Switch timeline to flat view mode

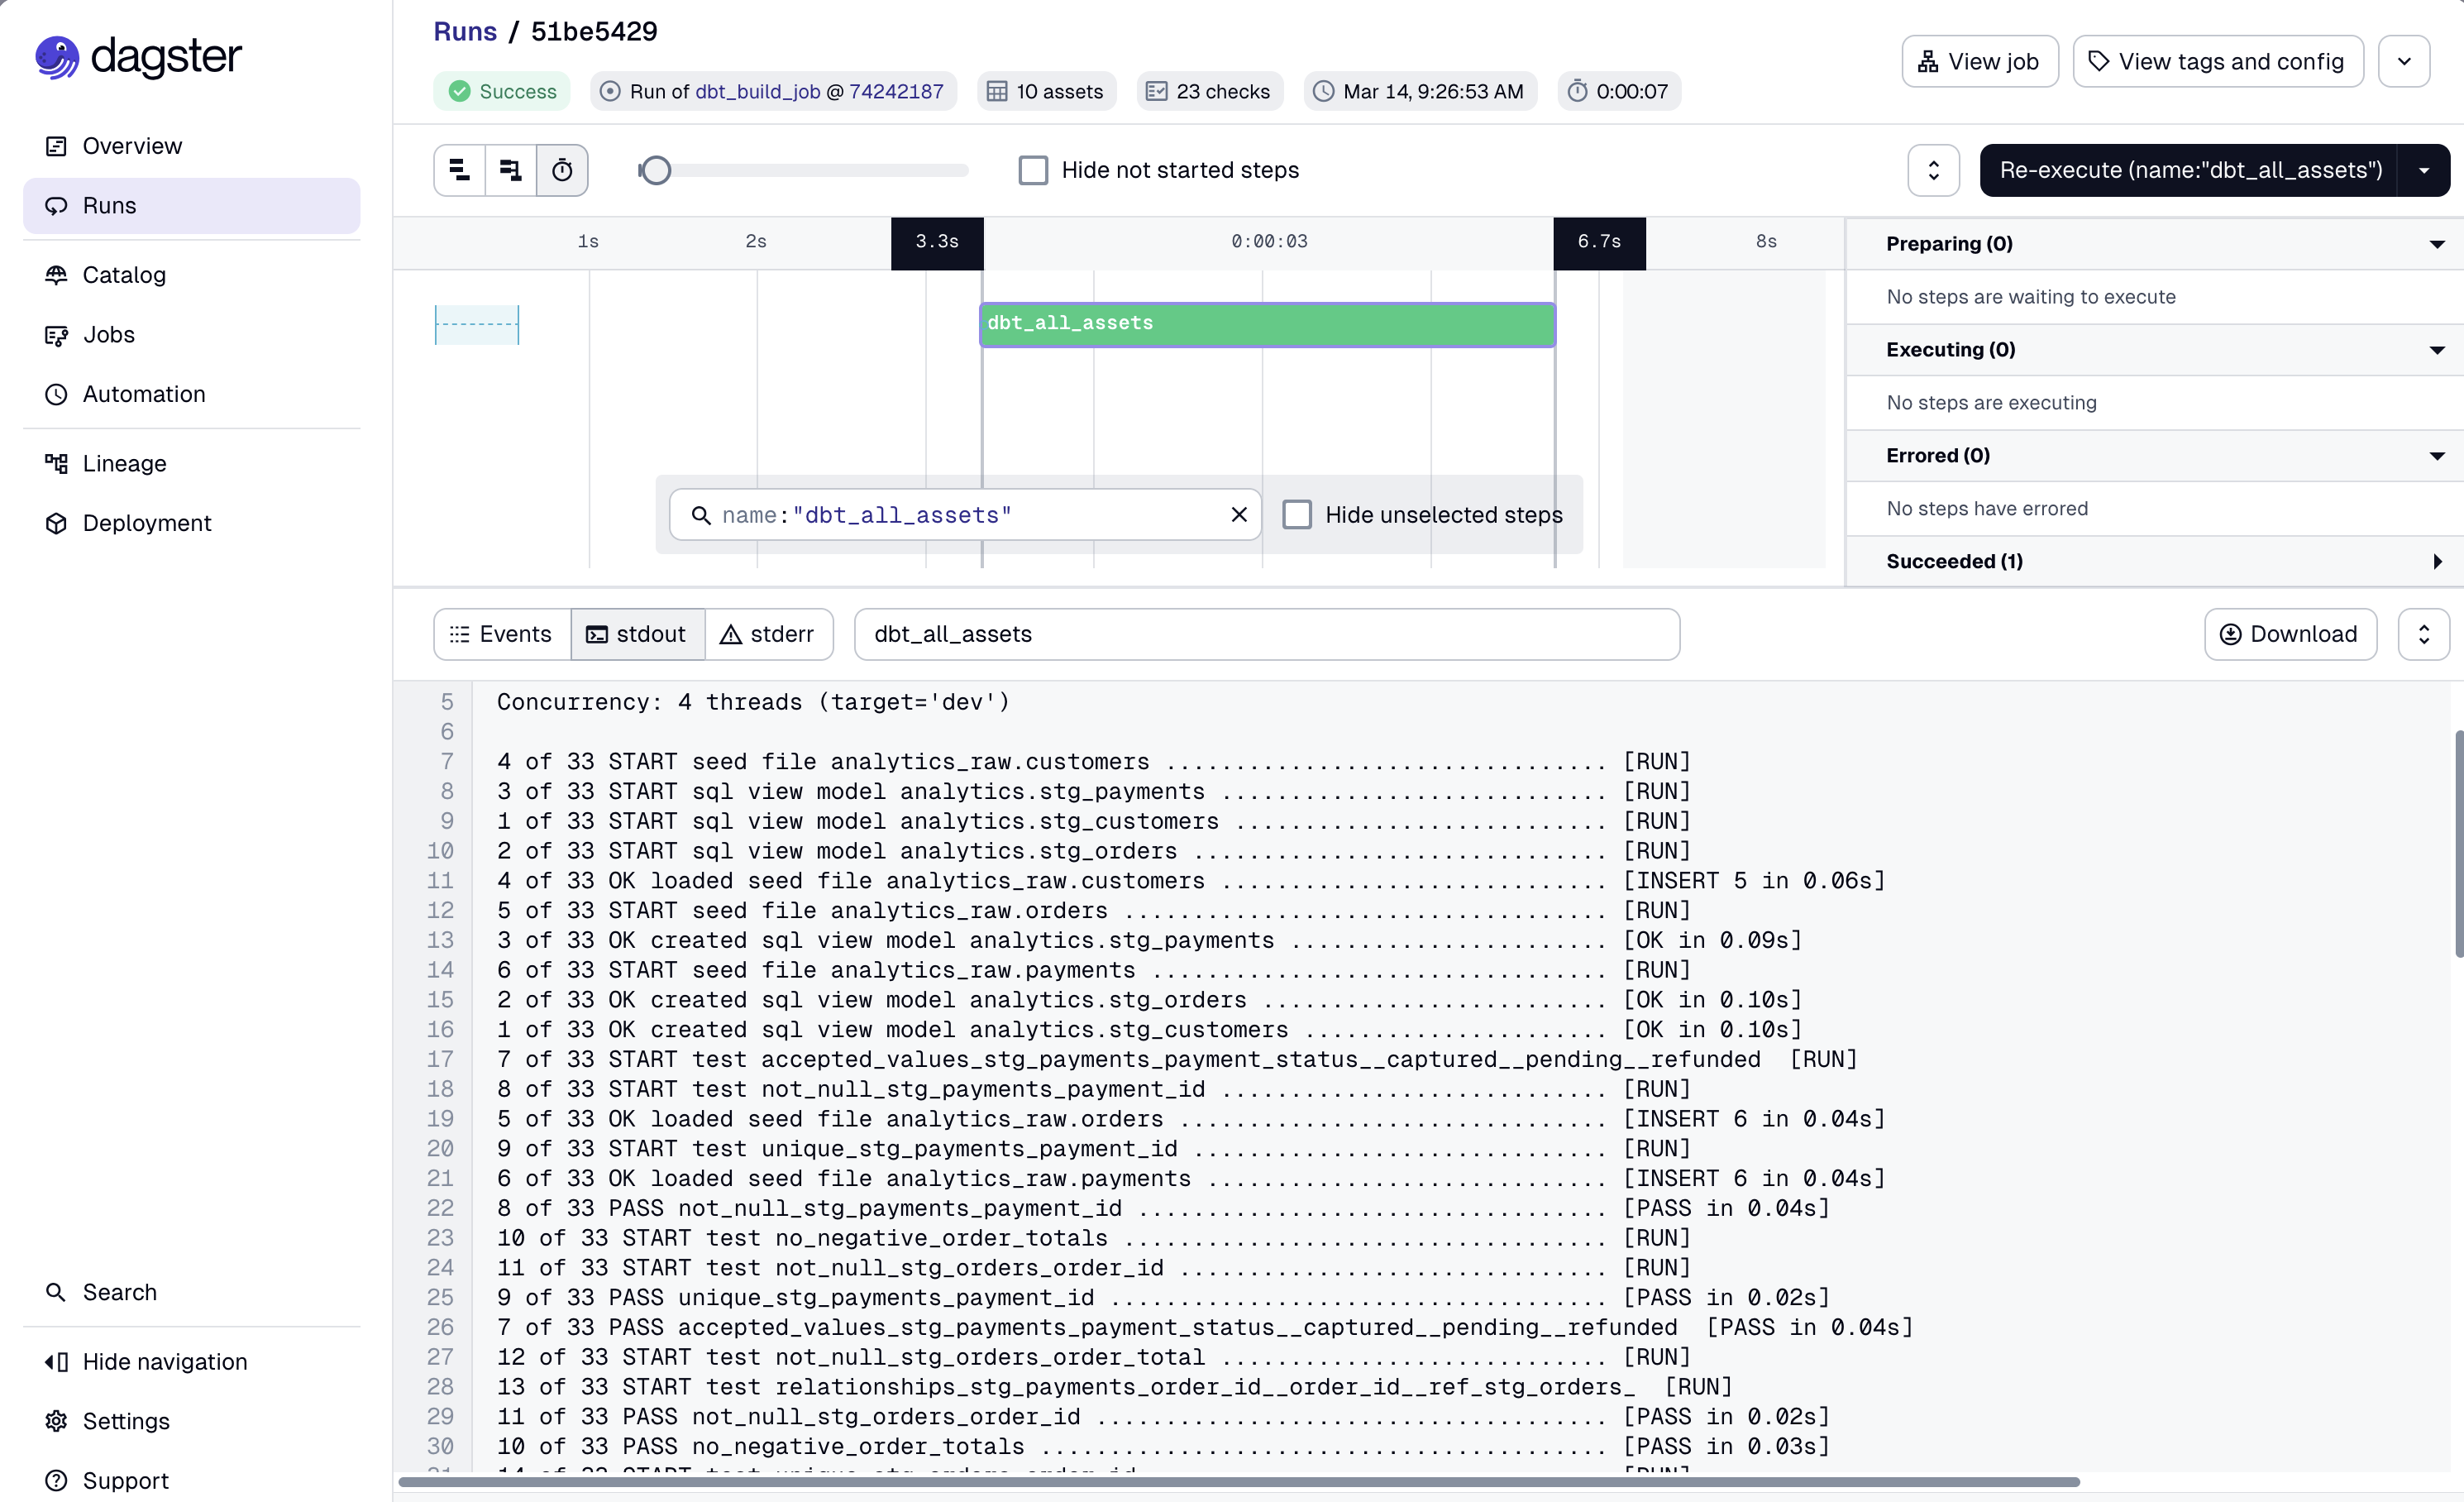coord(459,170)
